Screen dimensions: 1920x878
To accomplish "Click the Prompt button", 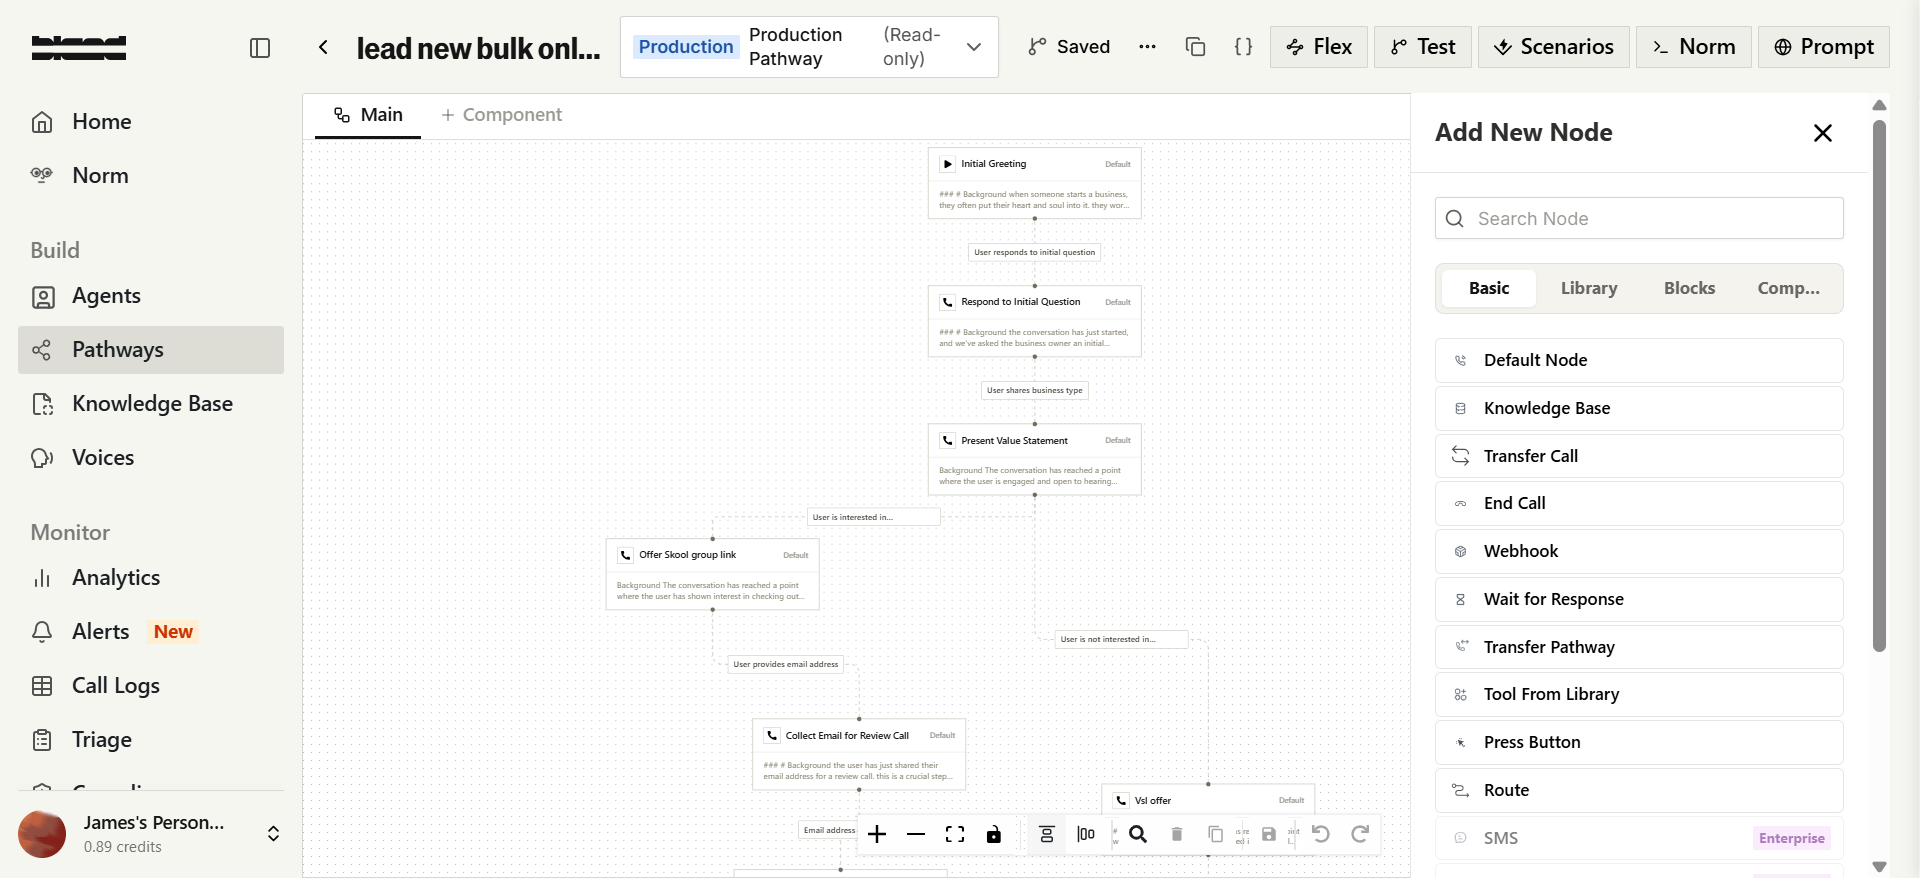I will (1824, 47).
